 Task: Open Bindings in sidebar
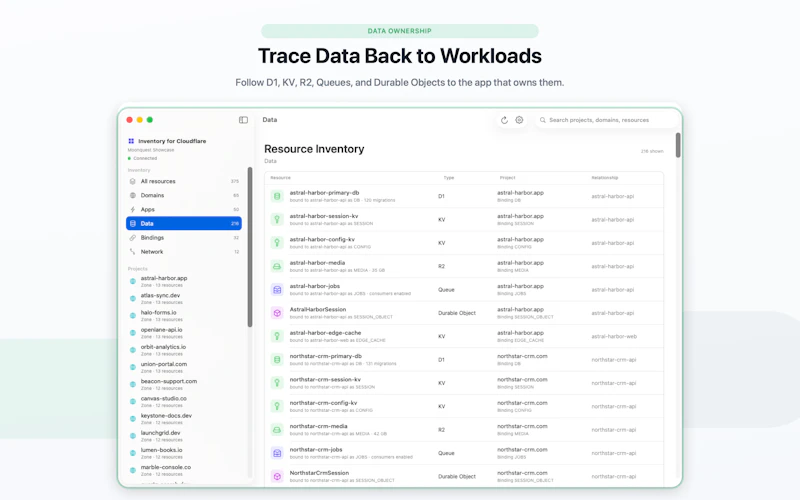(x=184, y=238)
